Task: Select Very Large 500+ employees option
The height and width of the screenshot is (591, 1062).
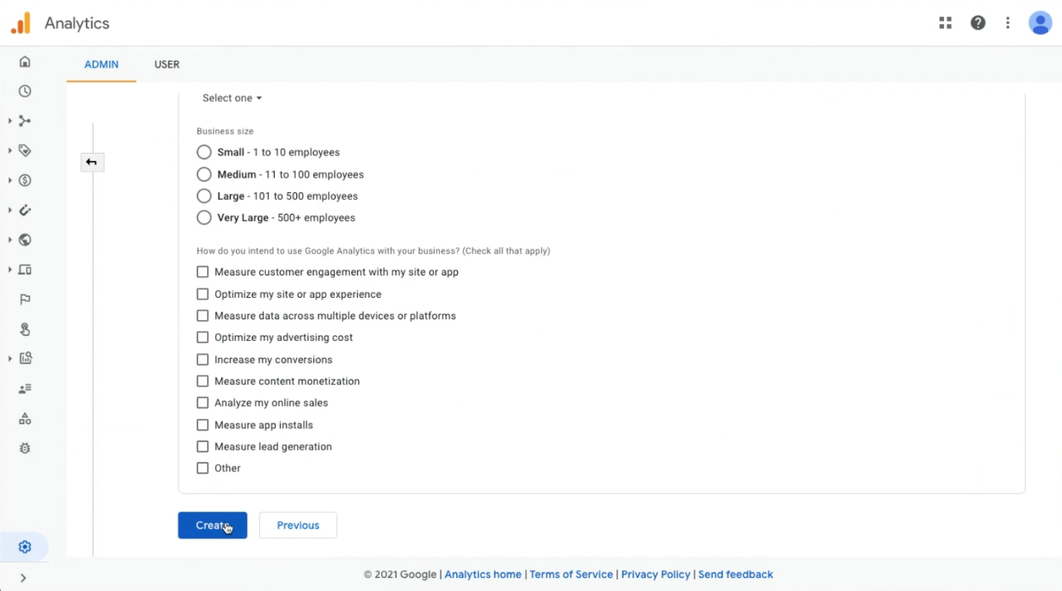Action: pyautogui.click(x=204, y=217)
